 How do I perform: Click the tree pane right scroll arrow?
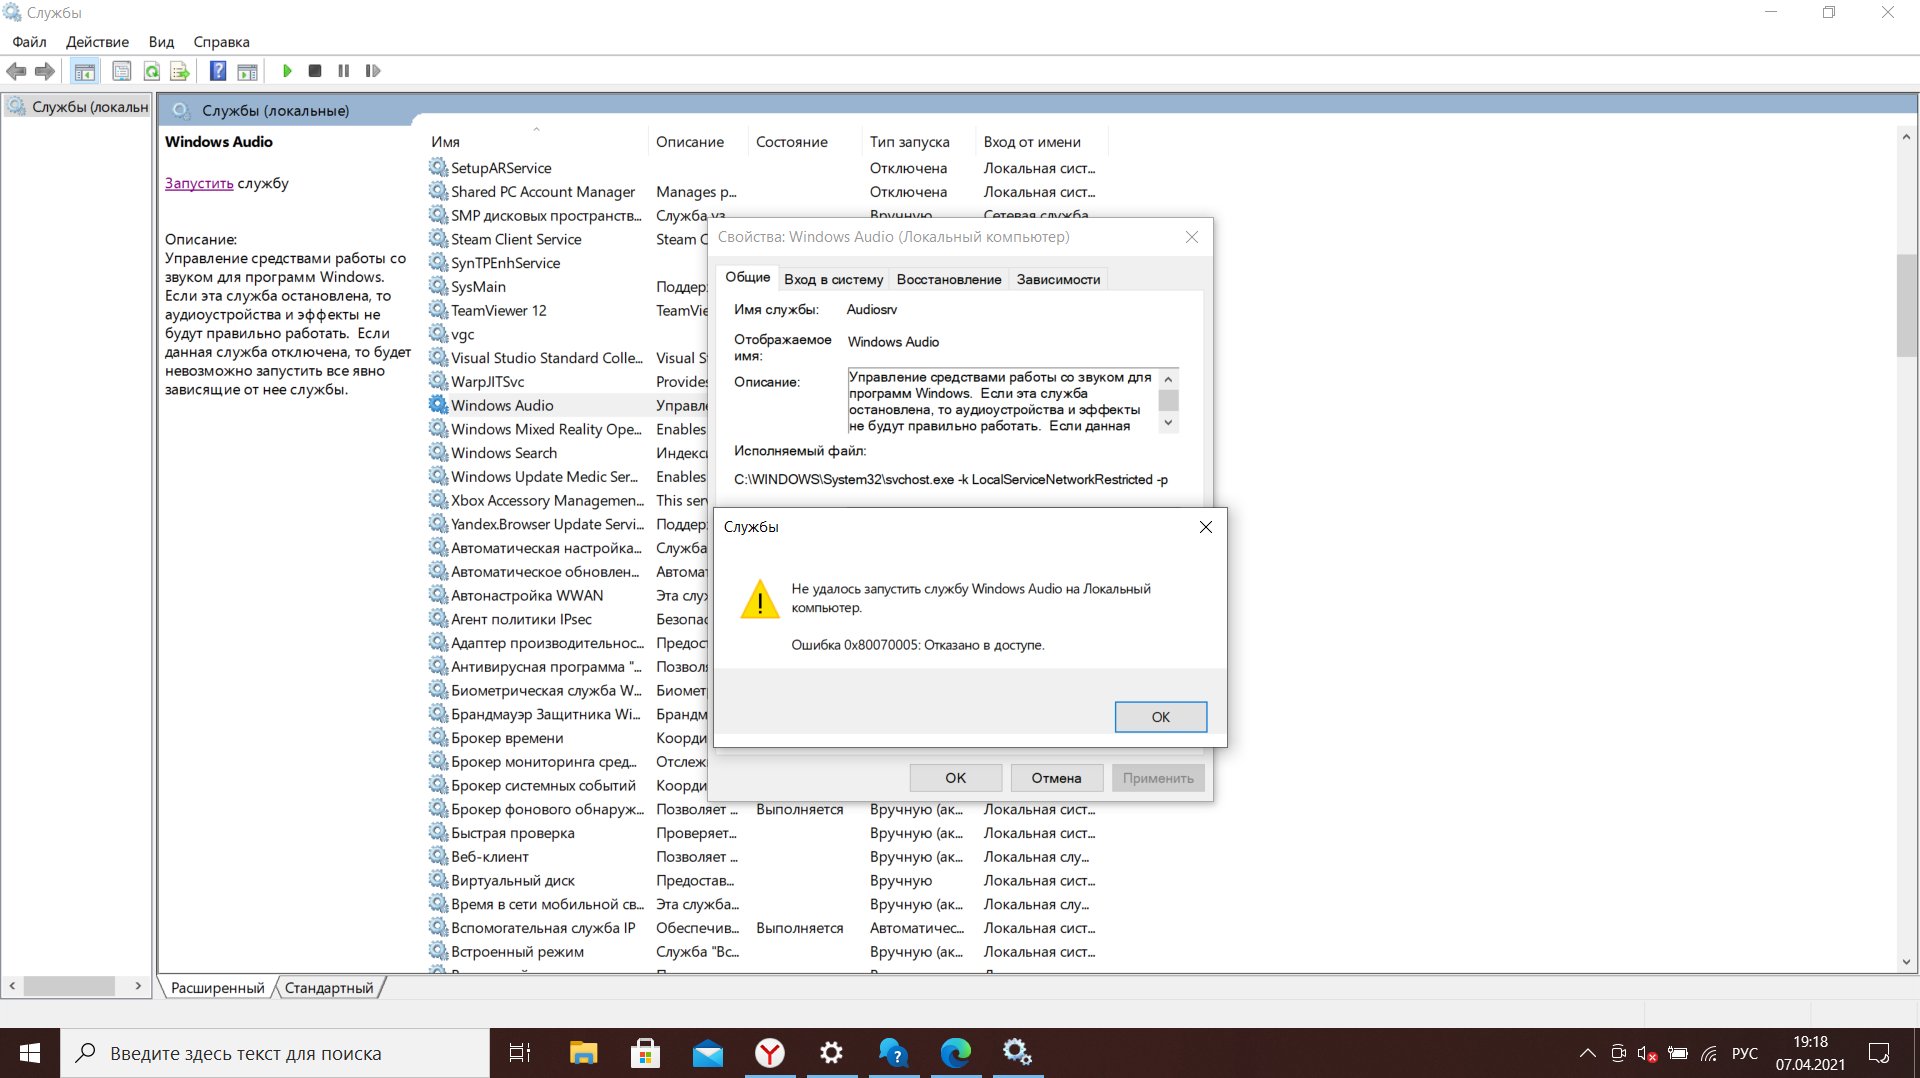138,986
